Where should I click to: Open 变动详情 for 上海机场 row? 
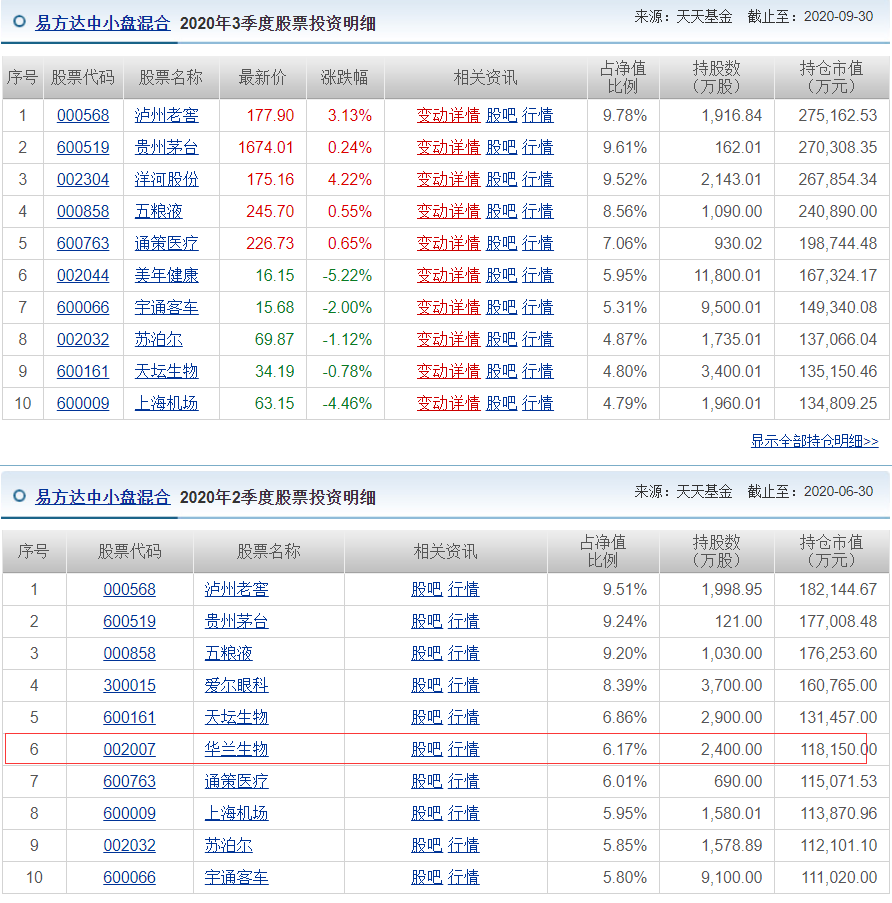tap(448, 403)
